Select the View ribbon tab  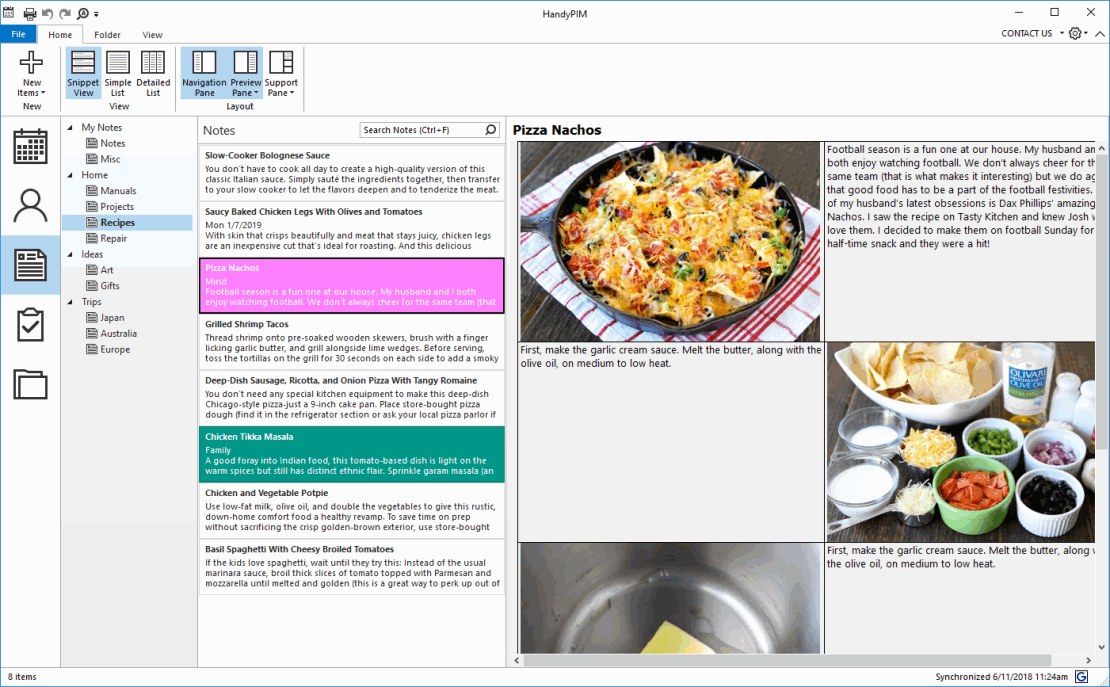click(152, 35)
